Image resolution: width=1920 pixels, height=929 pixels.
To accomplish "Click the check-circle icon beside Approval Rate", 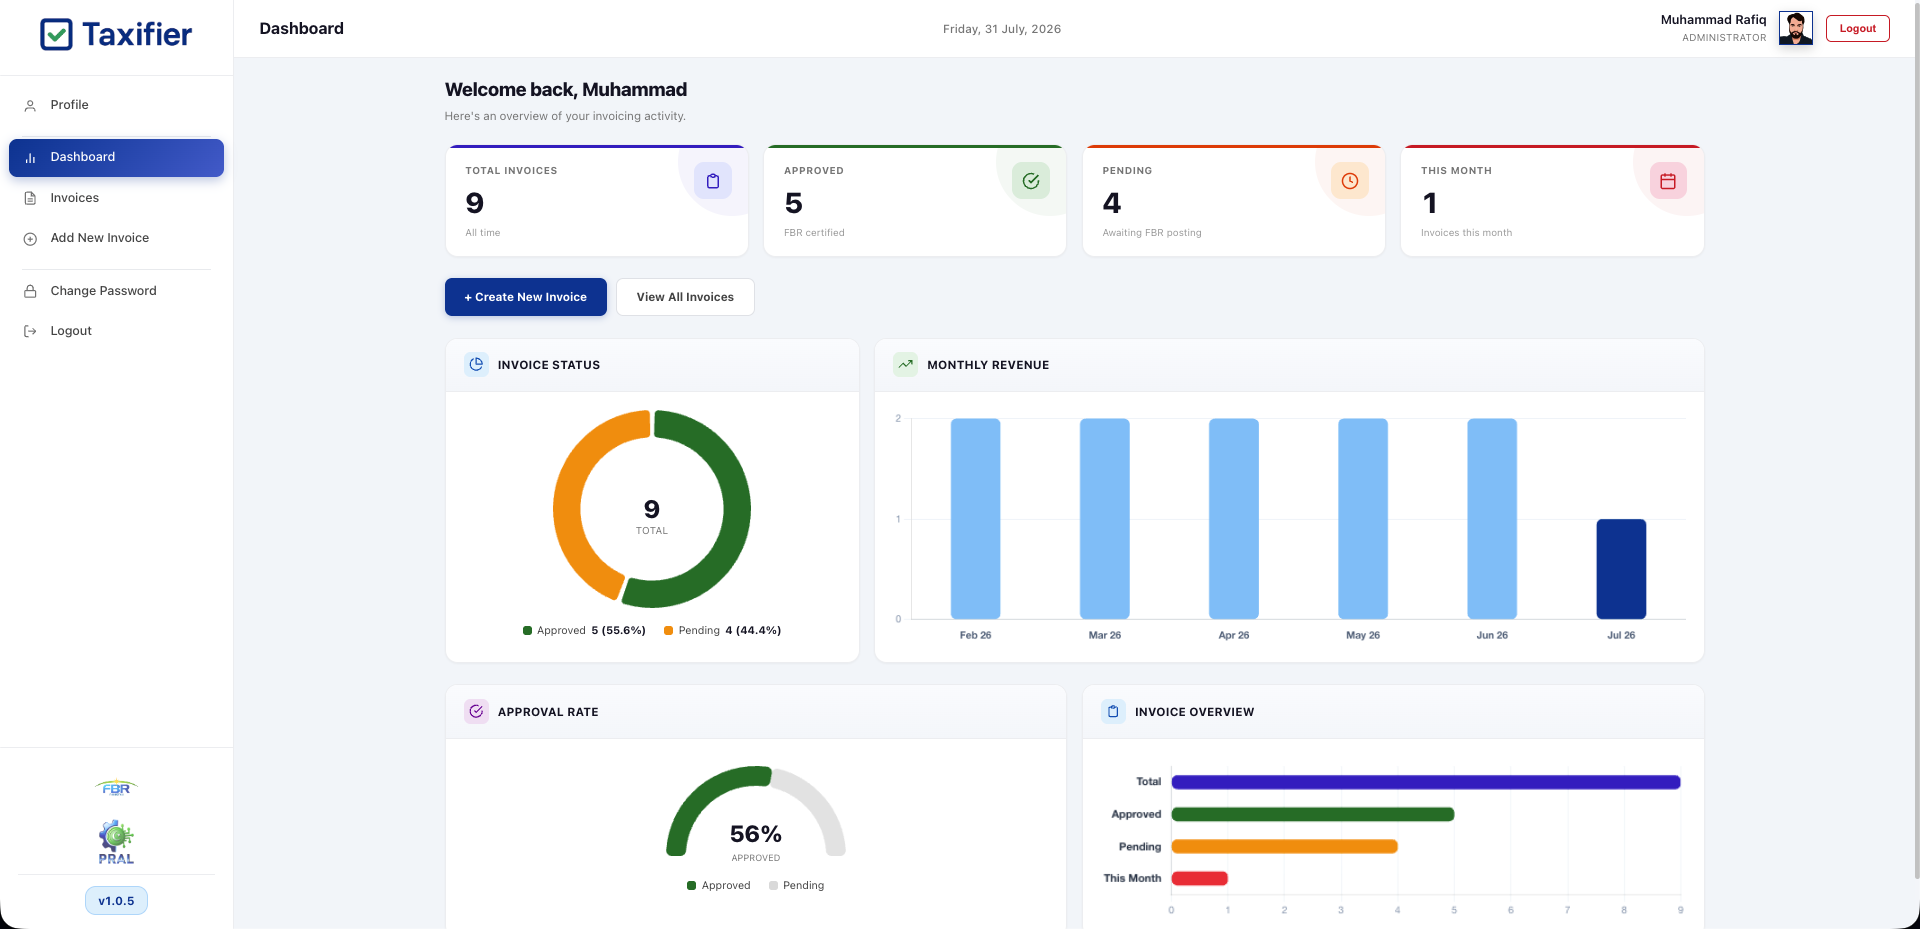I will pyautogui.click(x=477, y=711).
